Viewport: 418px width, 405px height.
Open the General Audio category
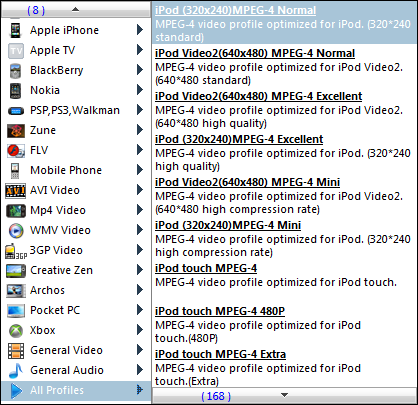(76, 370)
